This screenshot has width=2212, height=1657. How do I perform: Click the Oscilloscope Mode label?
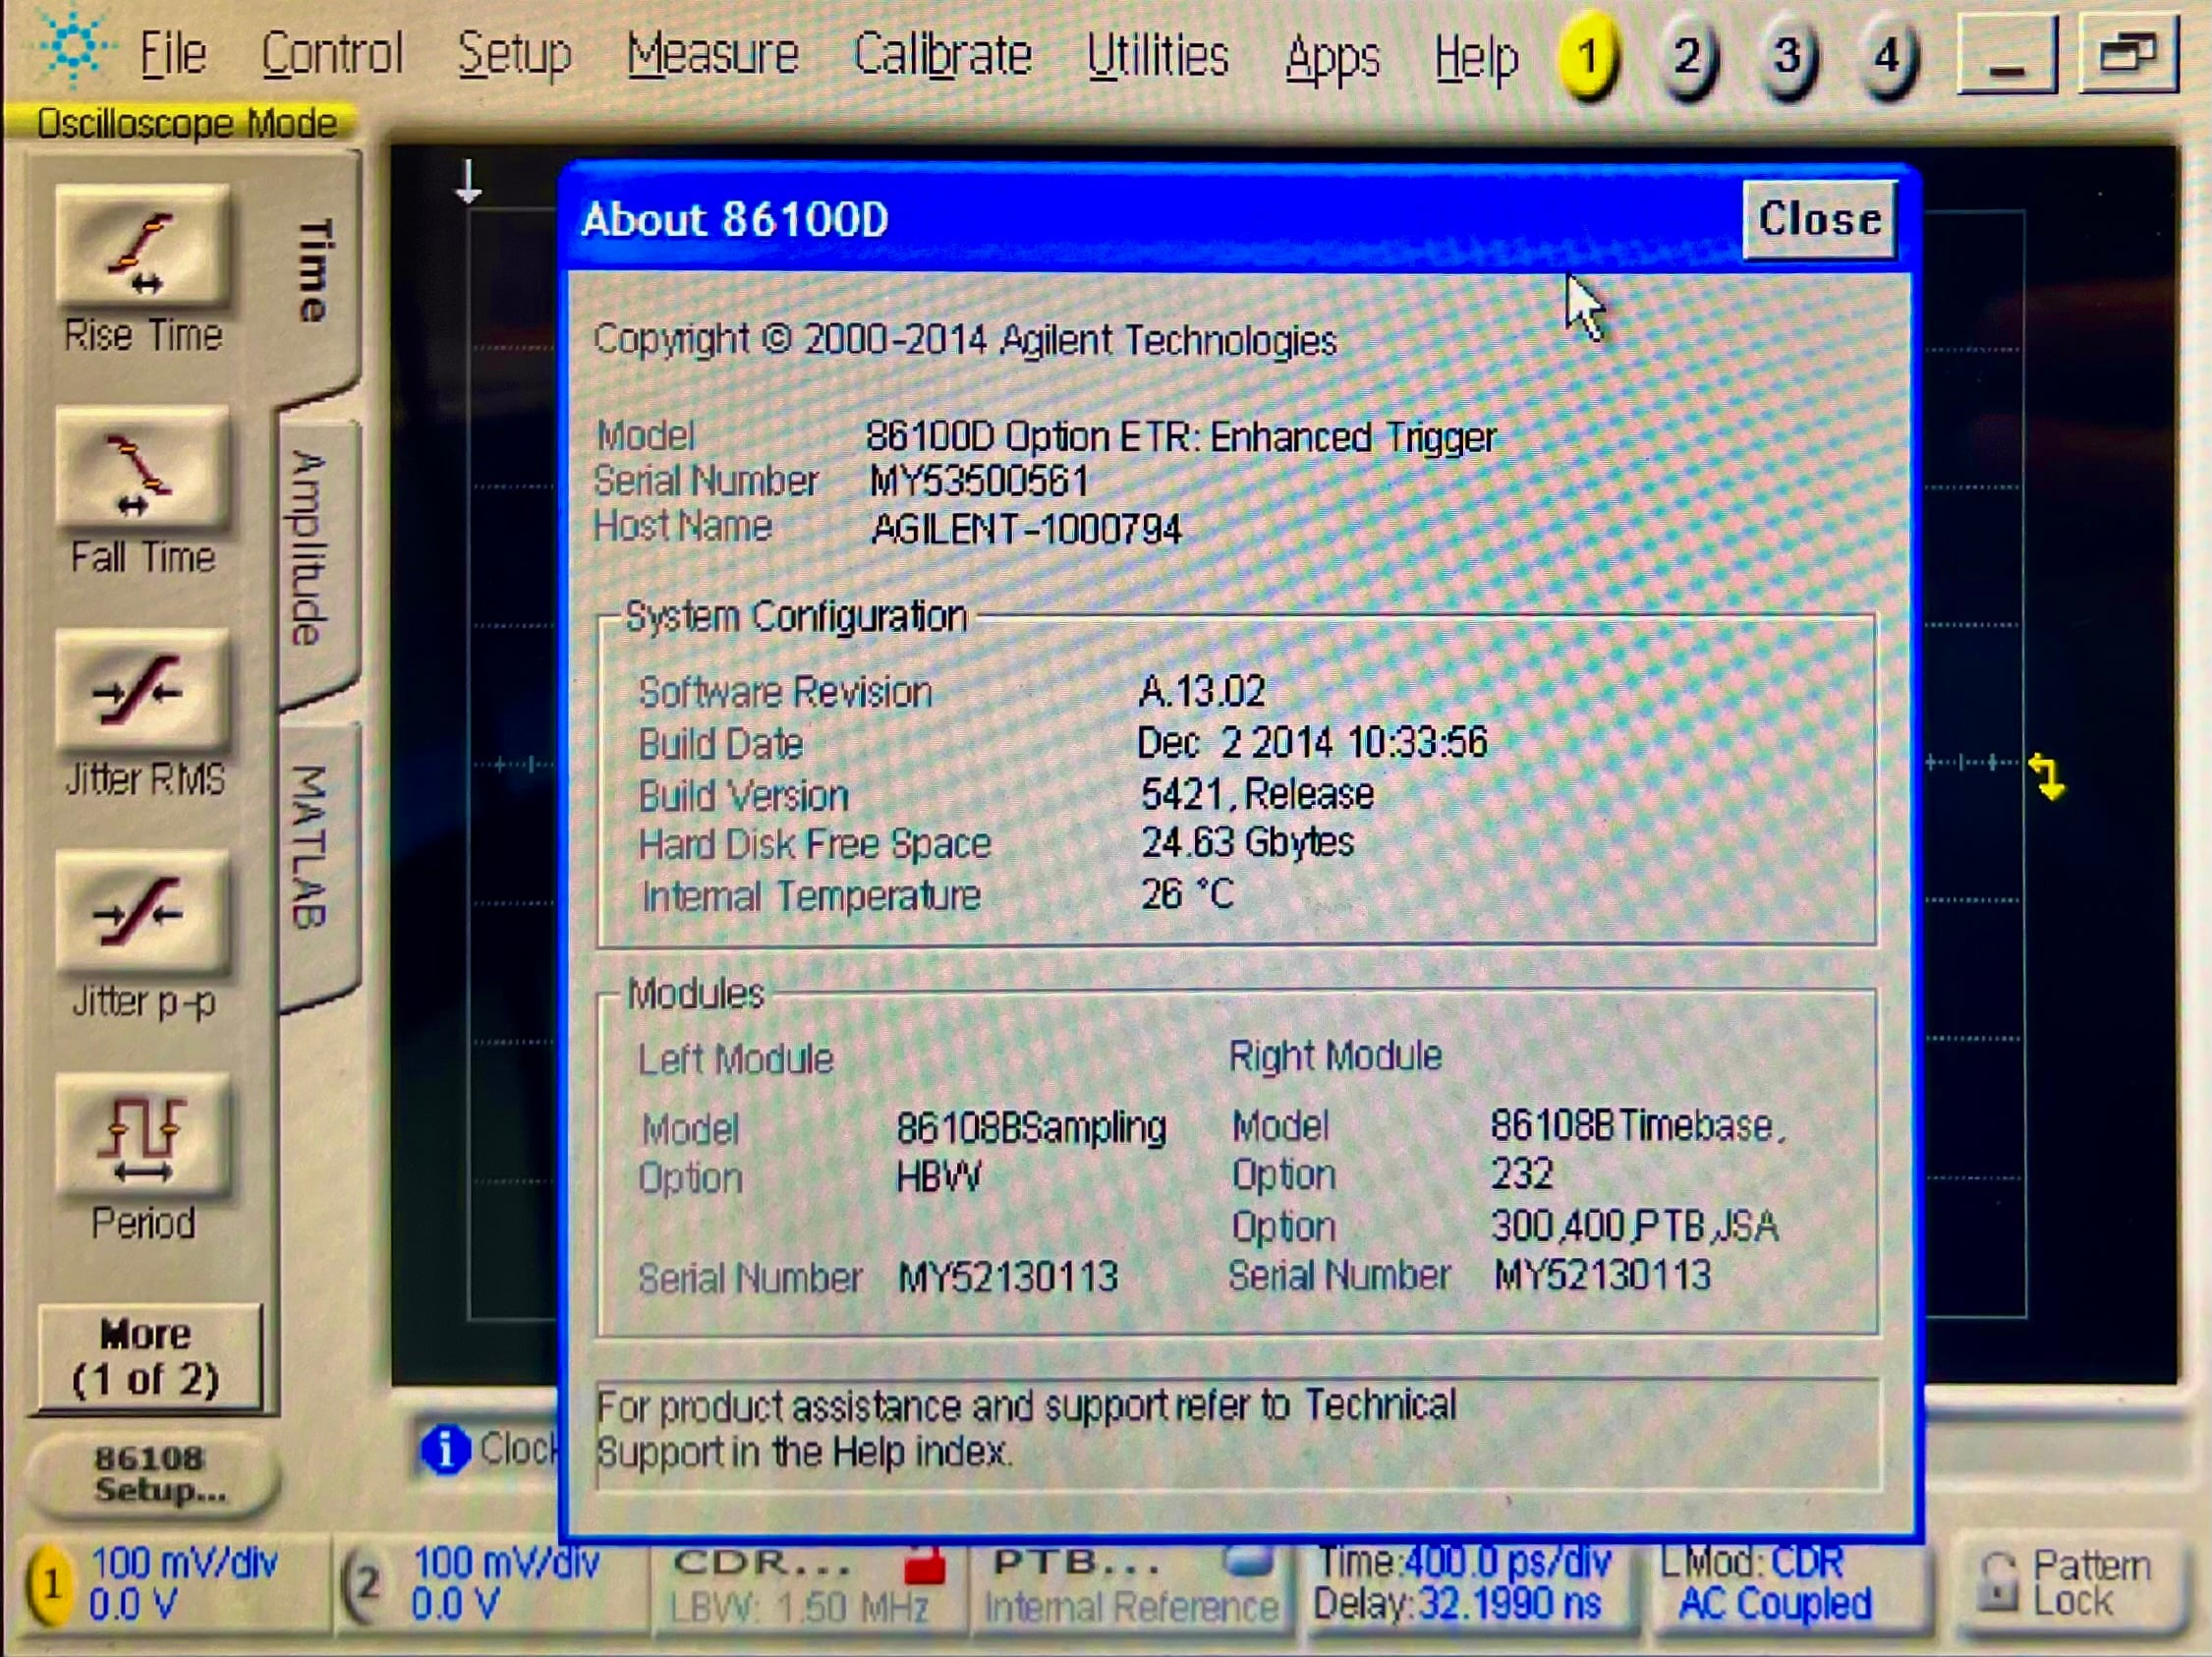tap(186, 124)
